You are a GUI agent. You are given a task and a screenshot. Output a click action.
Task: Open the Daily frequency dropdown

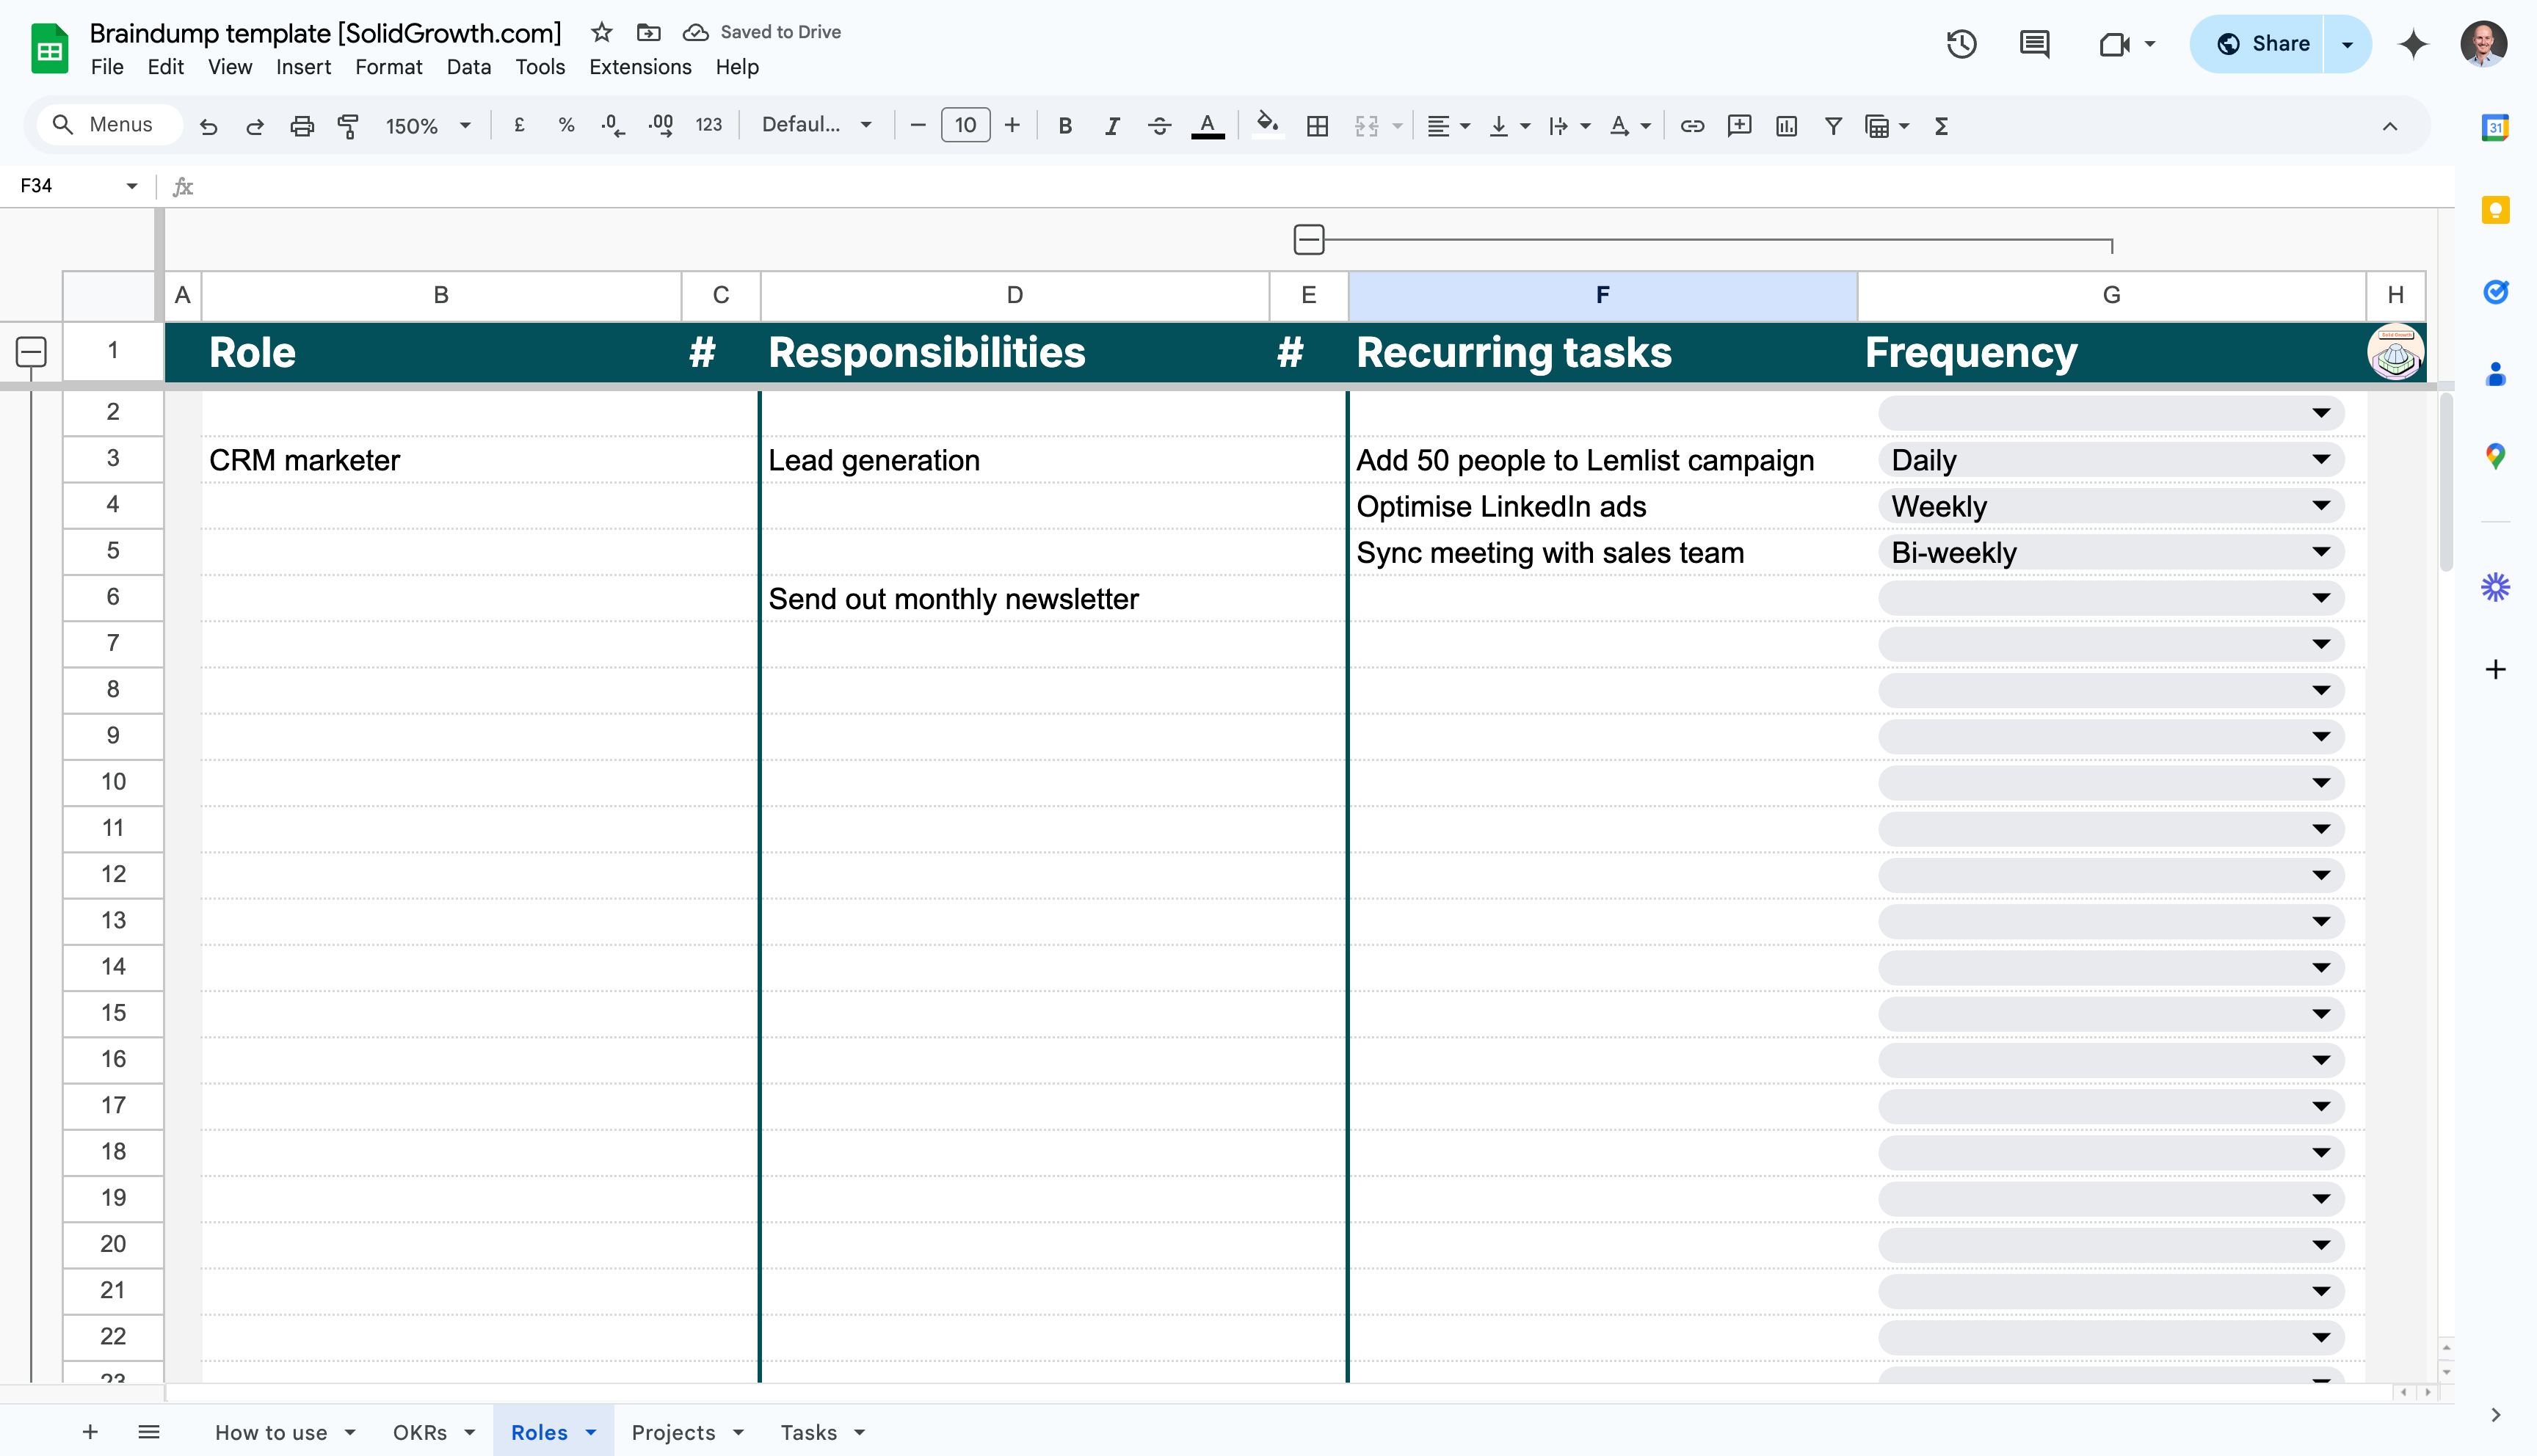click(x=2320, y=460)
